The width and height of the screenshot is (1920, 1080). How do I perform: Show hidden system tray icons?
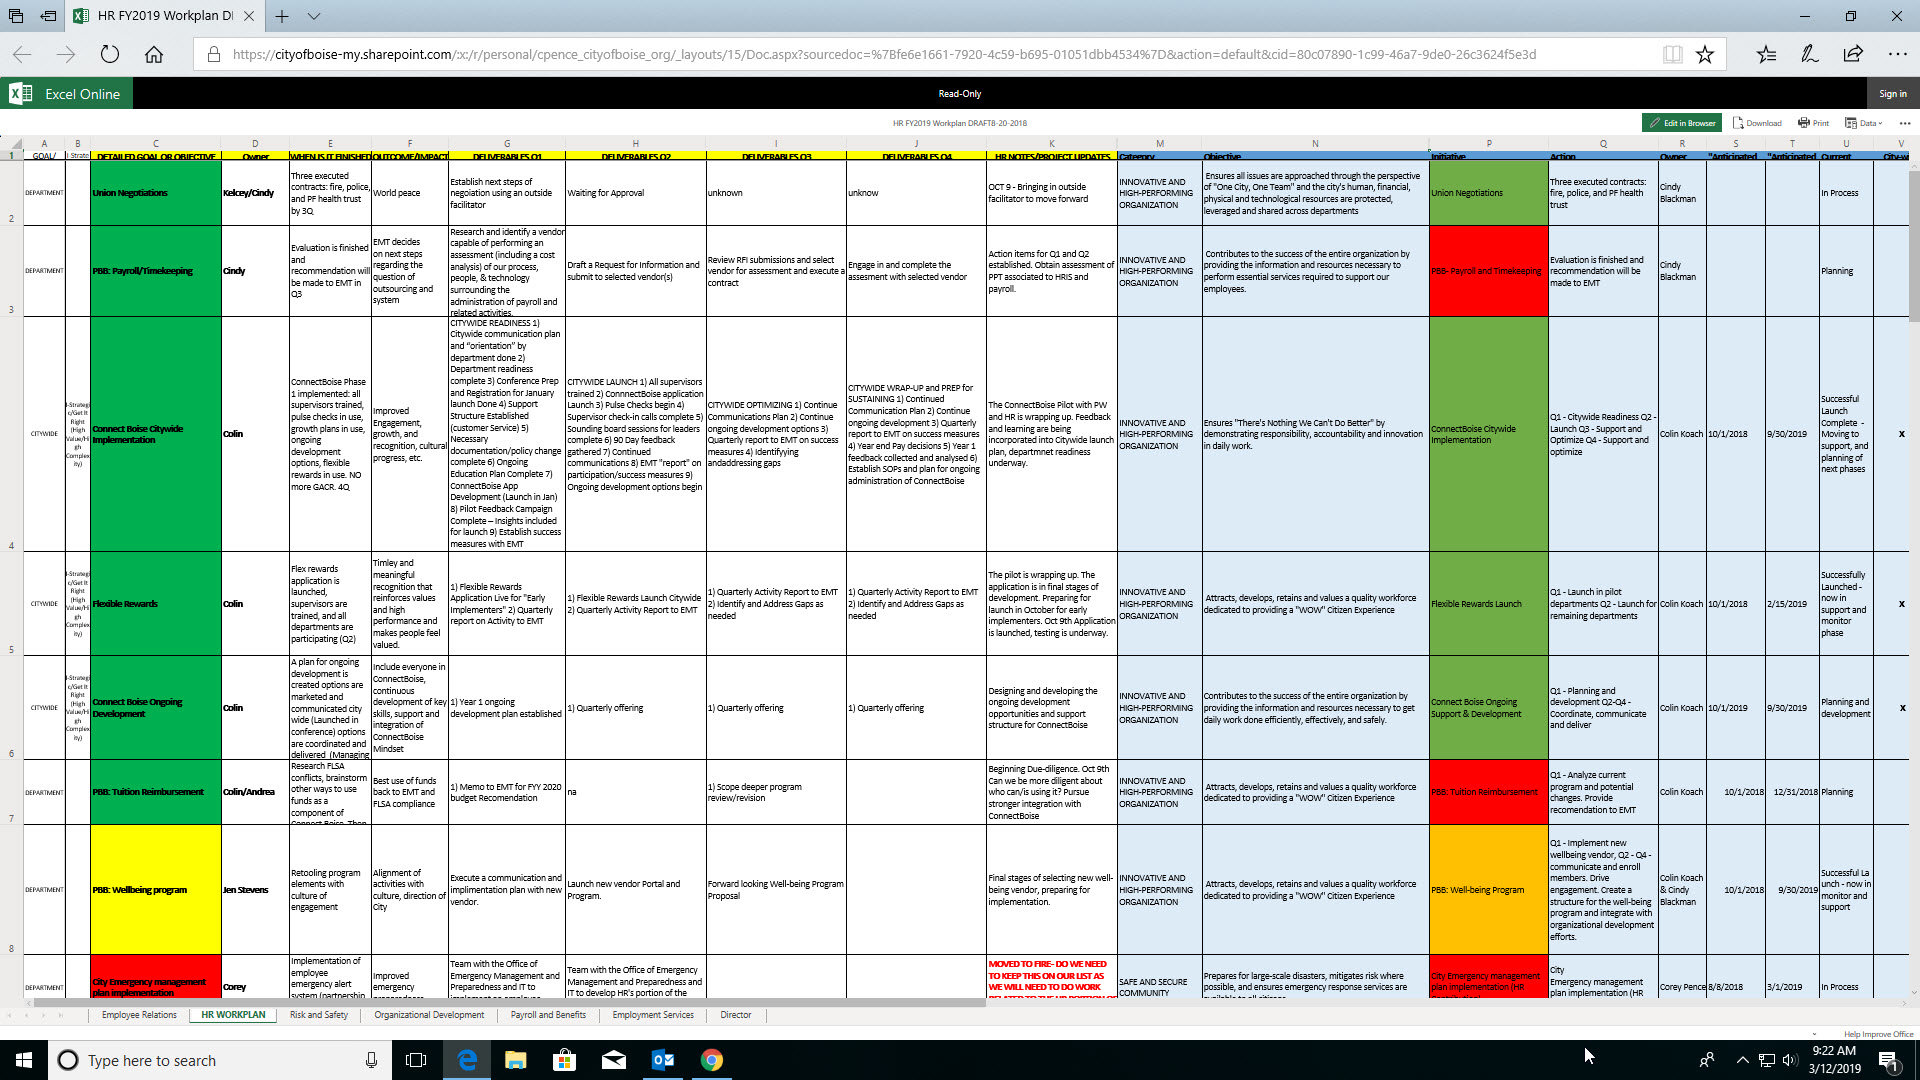pos(1742,1060)
